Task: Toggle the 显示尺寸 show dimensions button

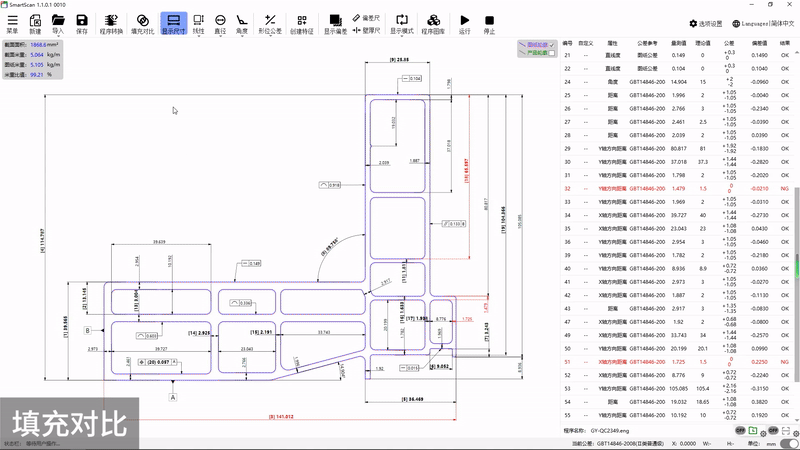Action: [x=174, y=23]
